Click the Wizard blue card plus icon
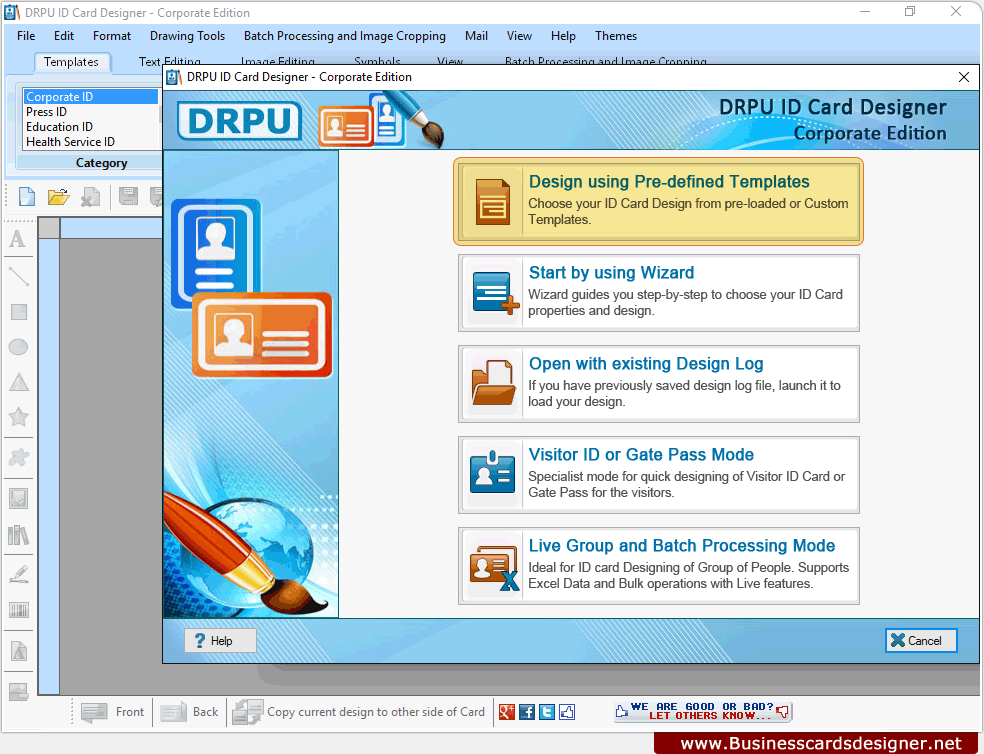The height and width of the screenshot is (754, 984). (495, 293)
